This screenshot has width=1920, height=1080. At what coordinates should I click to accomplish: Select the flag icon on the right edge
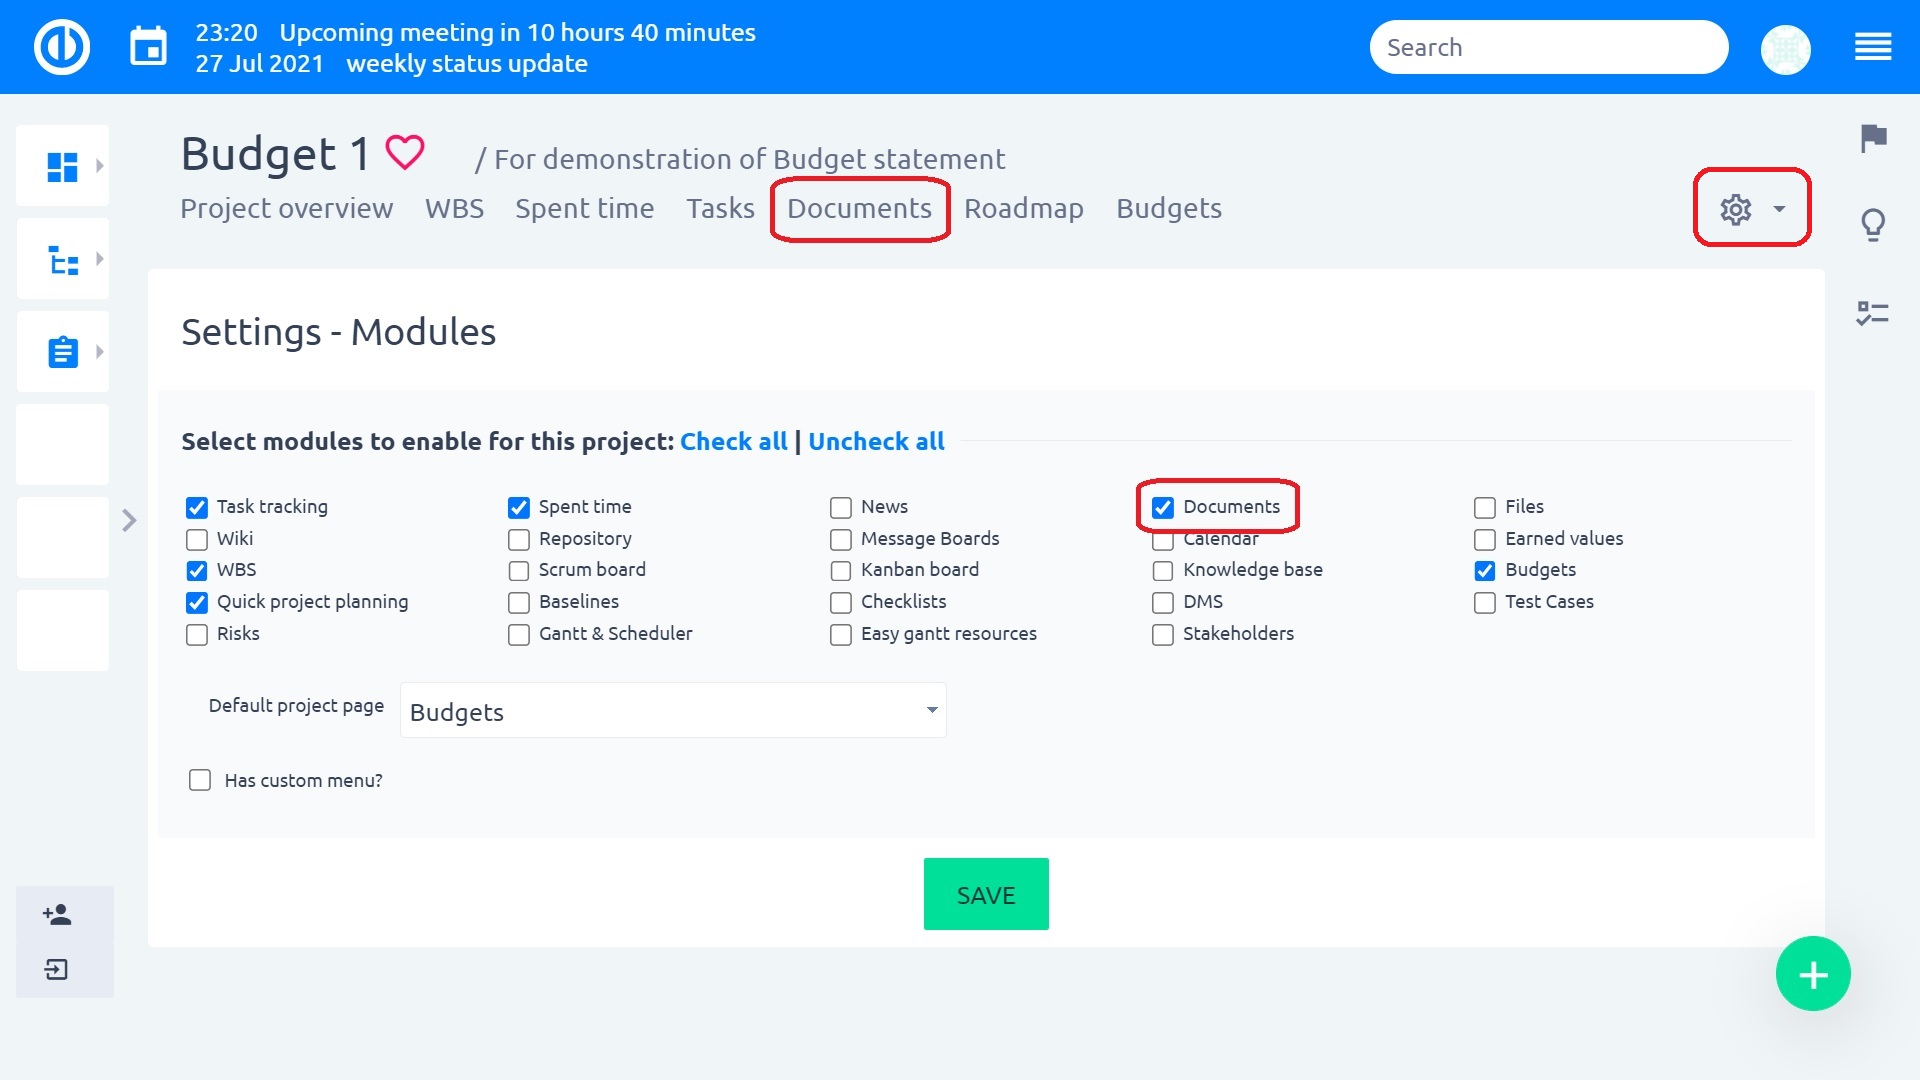(1874, 140)
